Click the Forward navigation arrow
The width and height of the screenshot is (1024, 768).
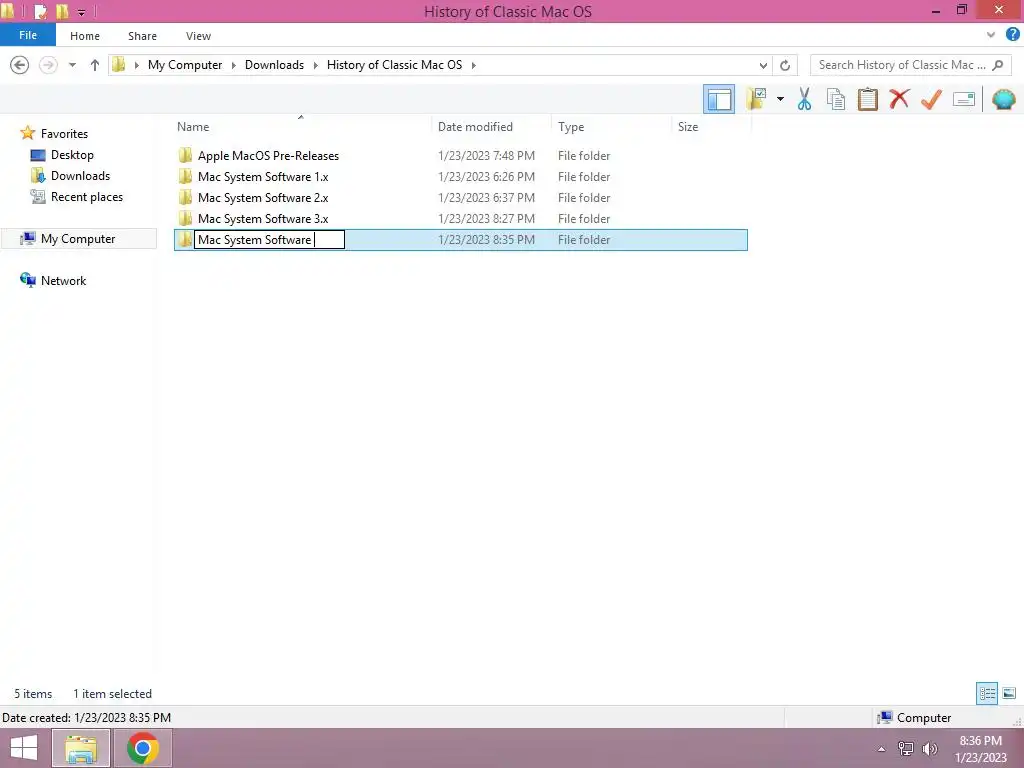point(48,65)
